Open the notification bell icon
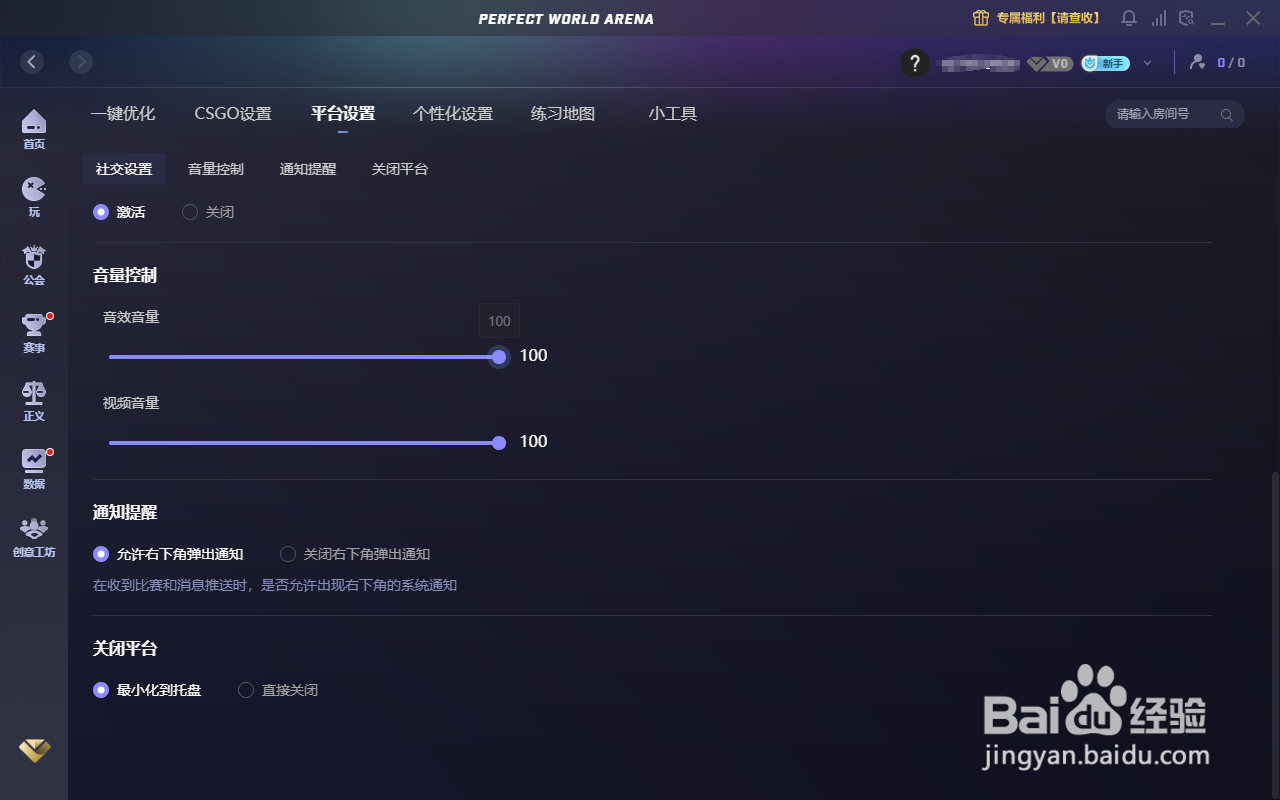The width and height of the screenshot is (1280, 800). pyautogui.click(x=1129, y=18)
